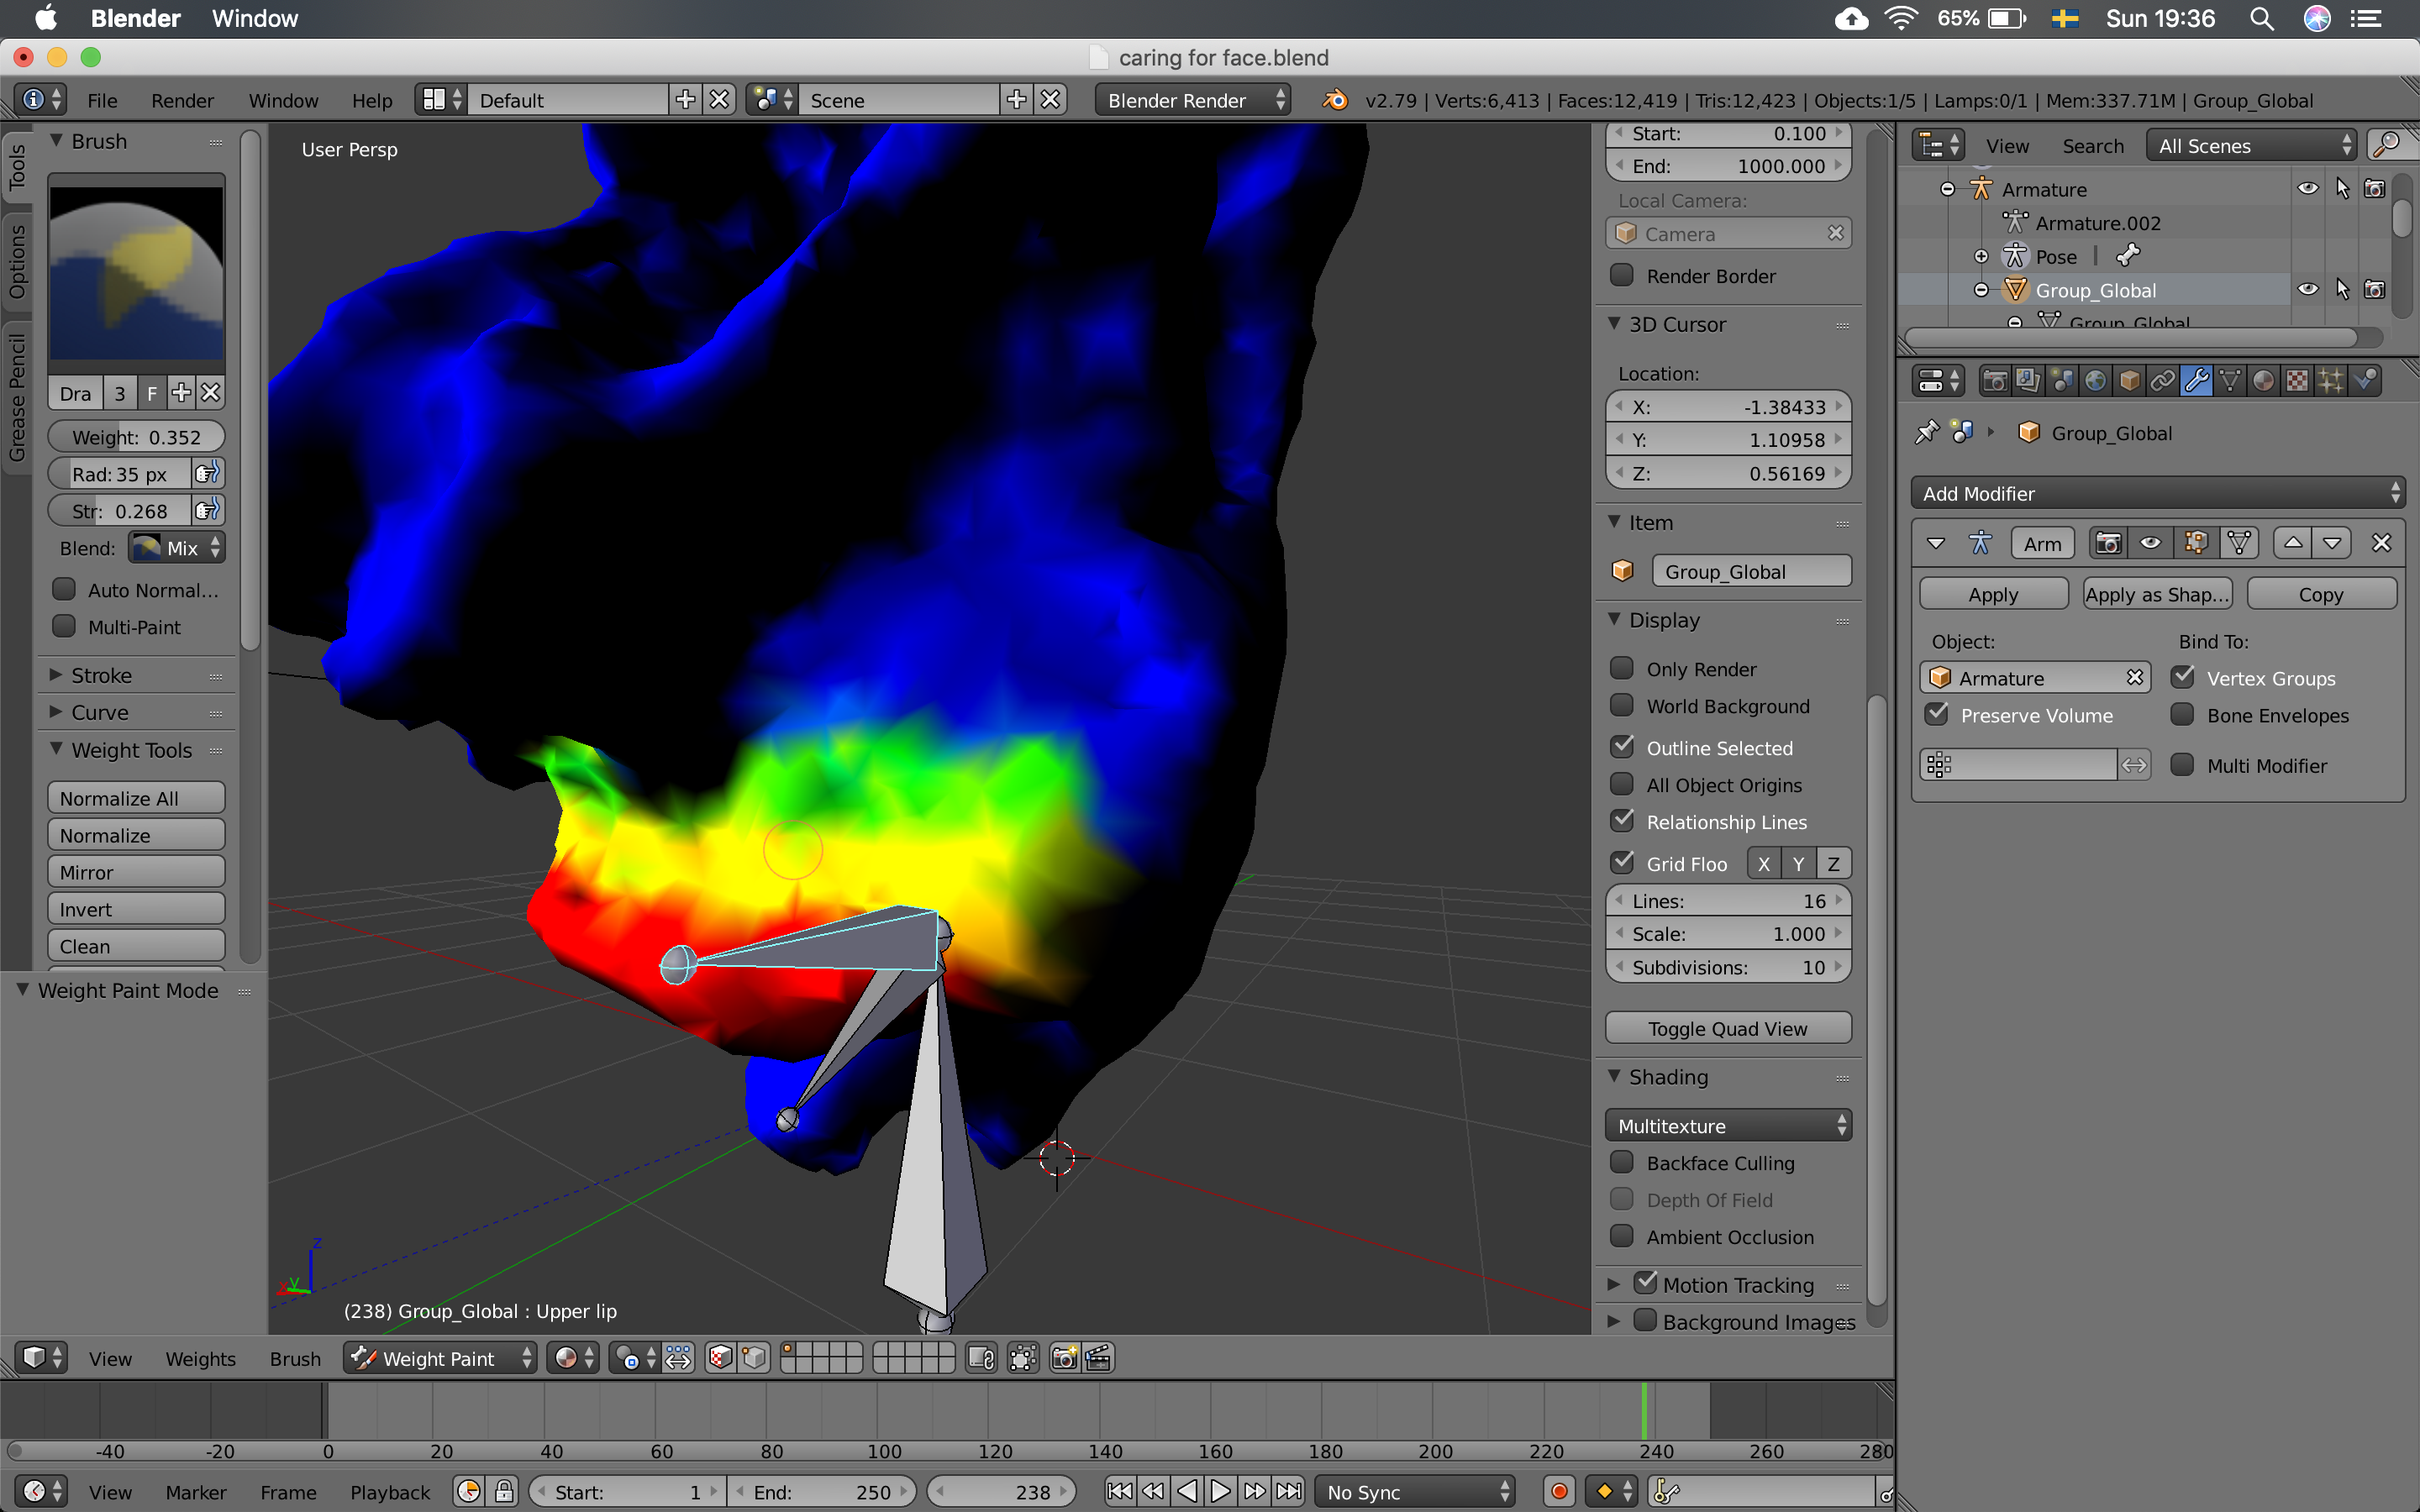Open the Render Layers properties tab

2028,381
